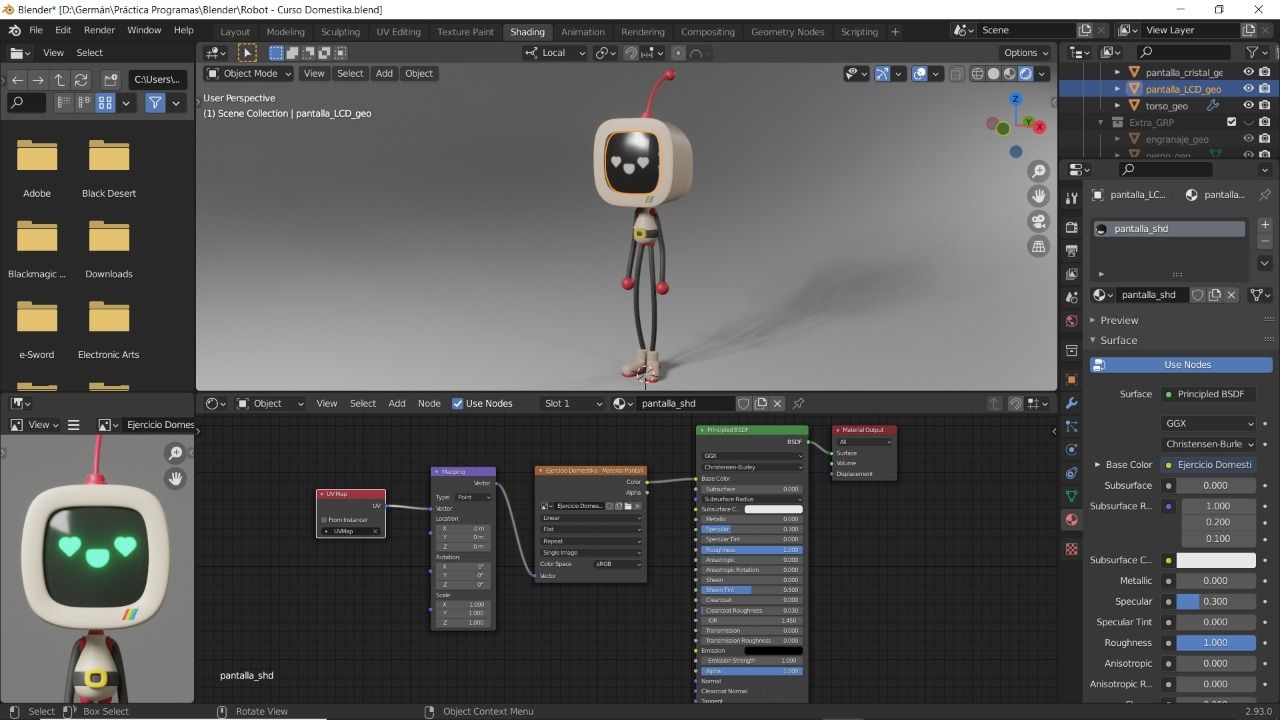Switch file browser to vertical list view
The width and height of the screenshot is (1280, 720).
(x=63, y=102)
